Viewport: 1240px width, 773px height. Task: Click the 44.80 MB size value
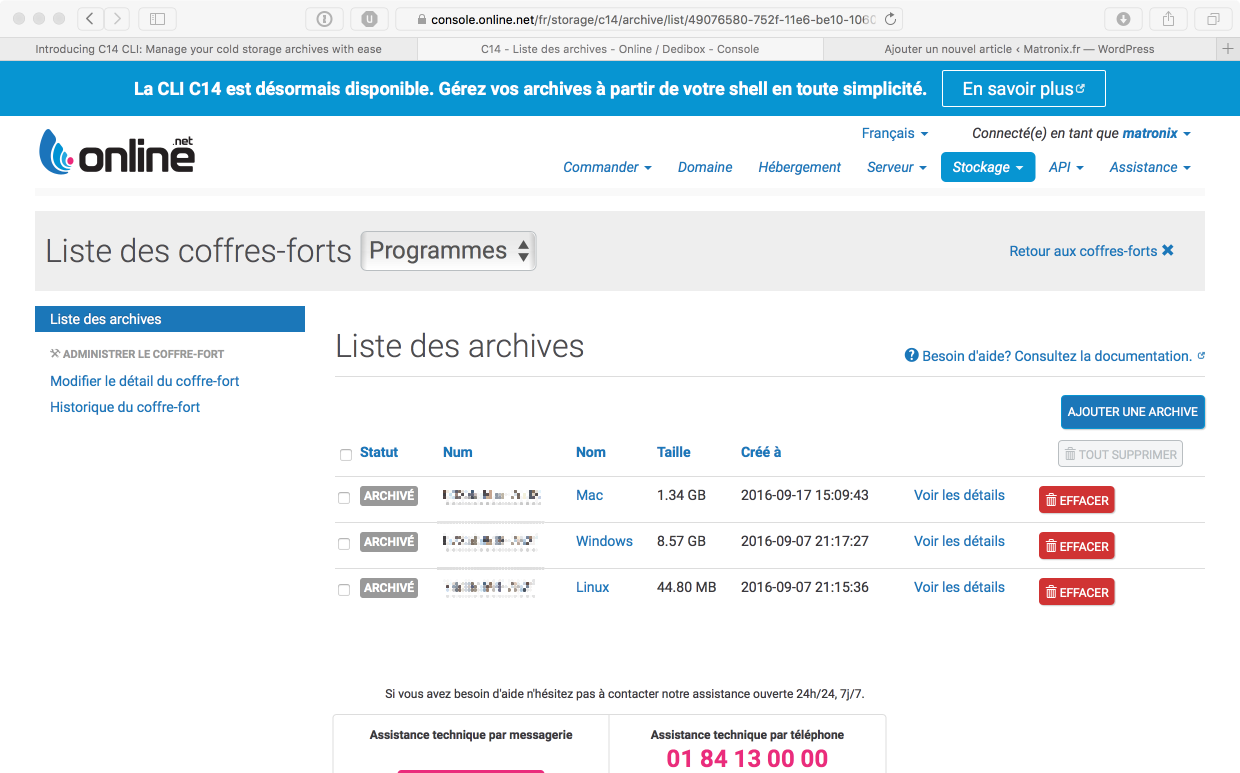click(687, 587)
